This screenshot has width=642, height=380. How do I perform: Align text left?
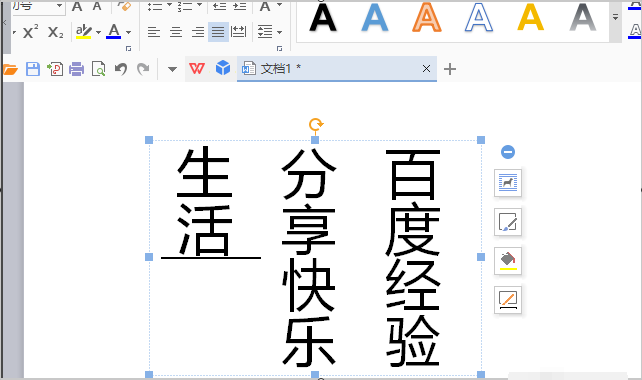click(154, 32)
